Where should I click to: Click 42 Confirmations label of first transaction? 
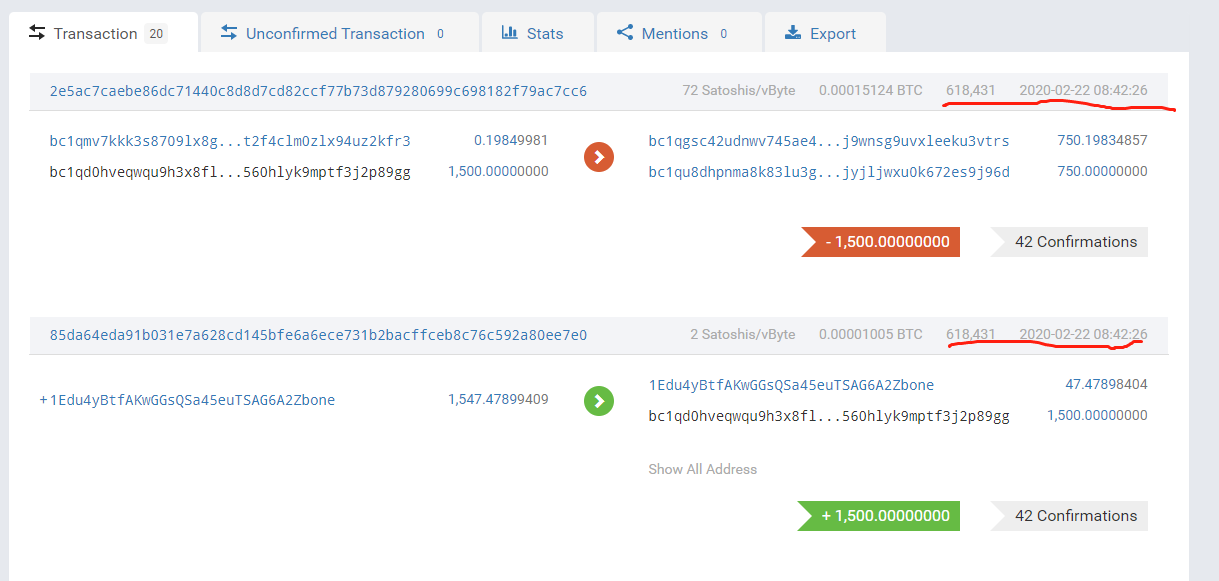[1069, 242]
